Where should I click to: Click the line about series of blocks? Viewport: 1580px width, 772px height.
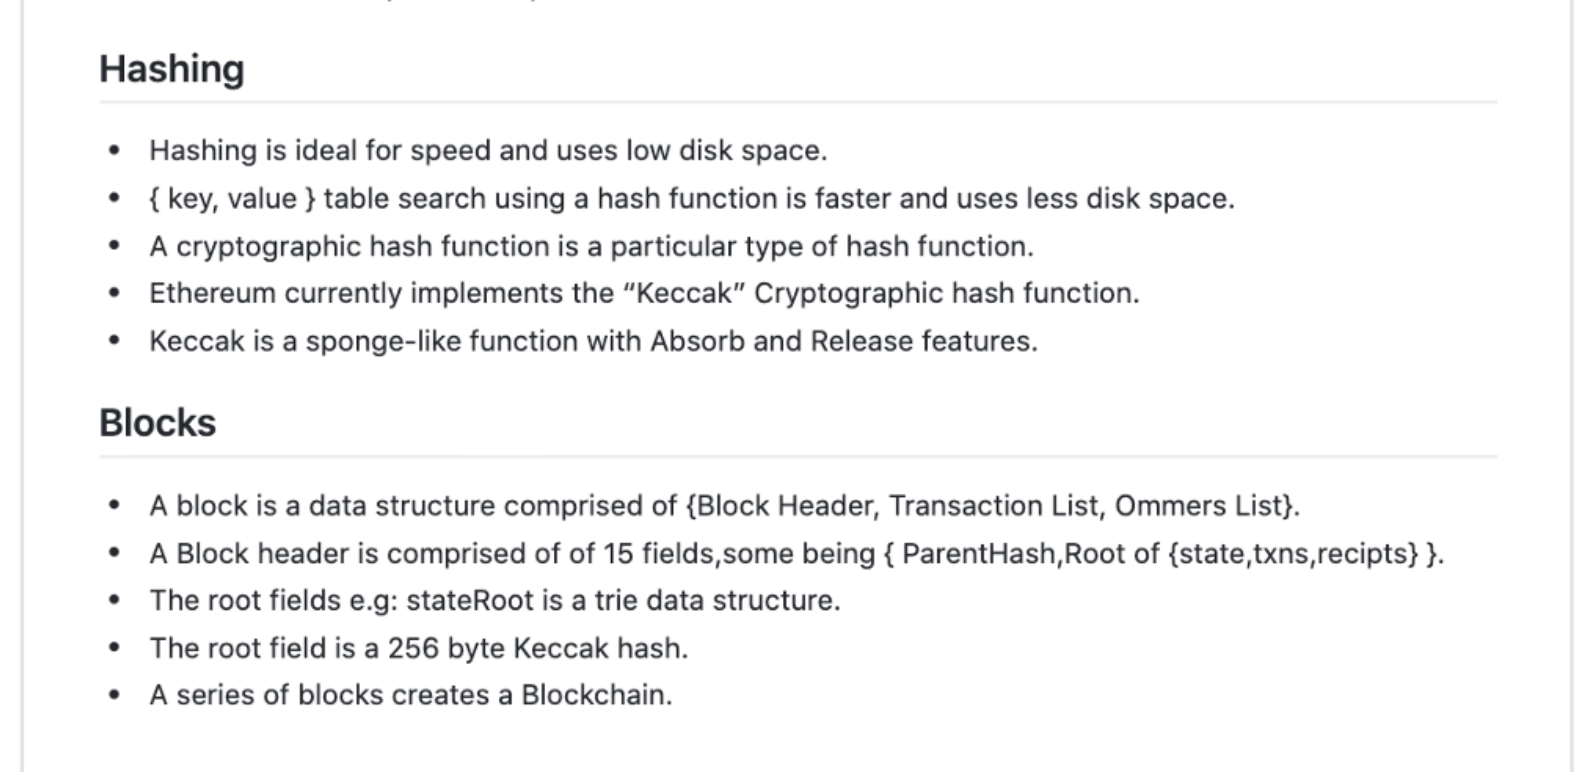click(411, 695)
